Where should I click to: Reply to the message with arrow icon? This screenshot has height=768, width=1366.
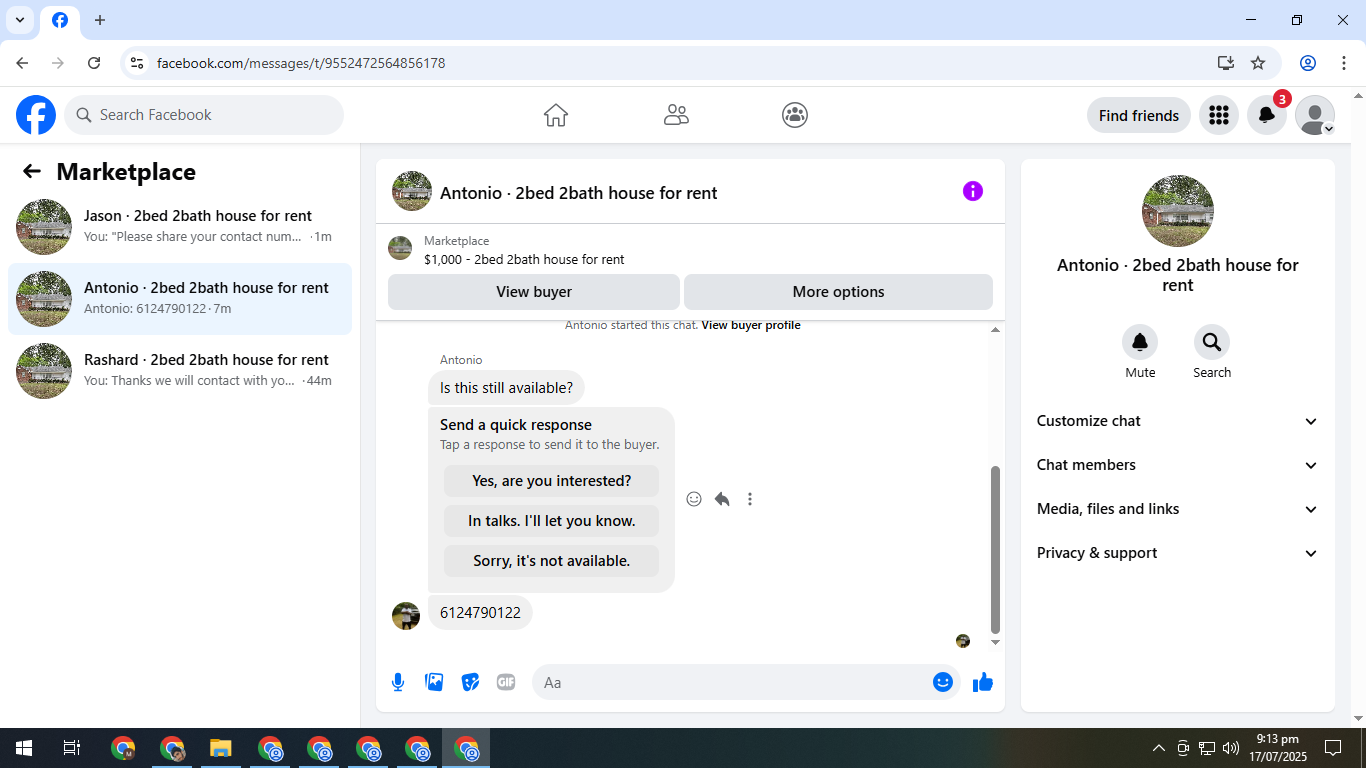(722, 499)
